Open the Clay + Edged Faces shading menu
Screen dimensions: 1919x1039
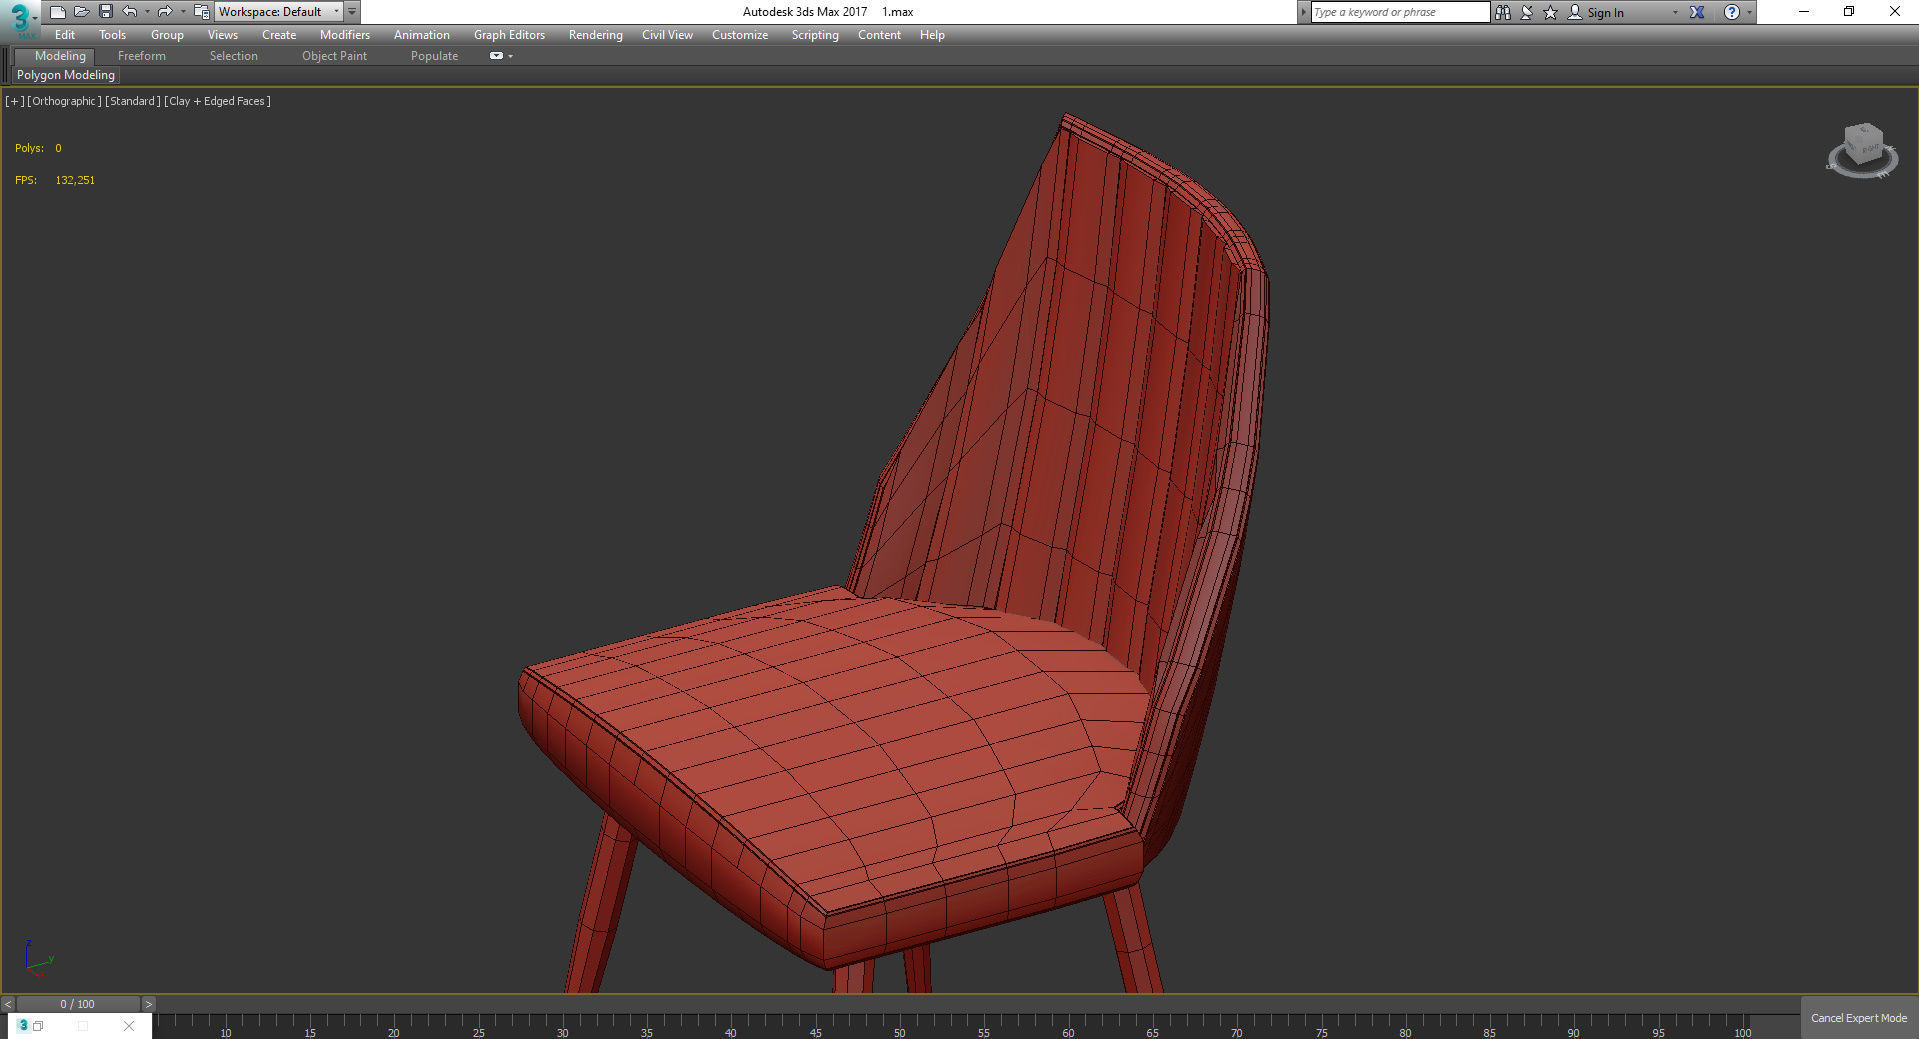[x=218, y=101]
